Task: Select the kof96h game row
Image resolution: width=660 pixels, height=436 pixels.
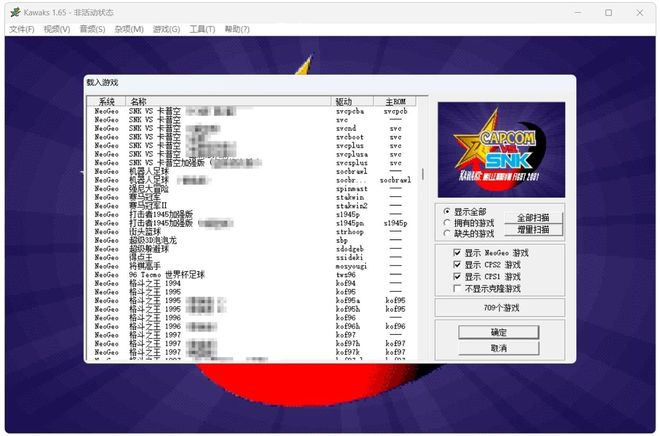Action: (251, 326)
